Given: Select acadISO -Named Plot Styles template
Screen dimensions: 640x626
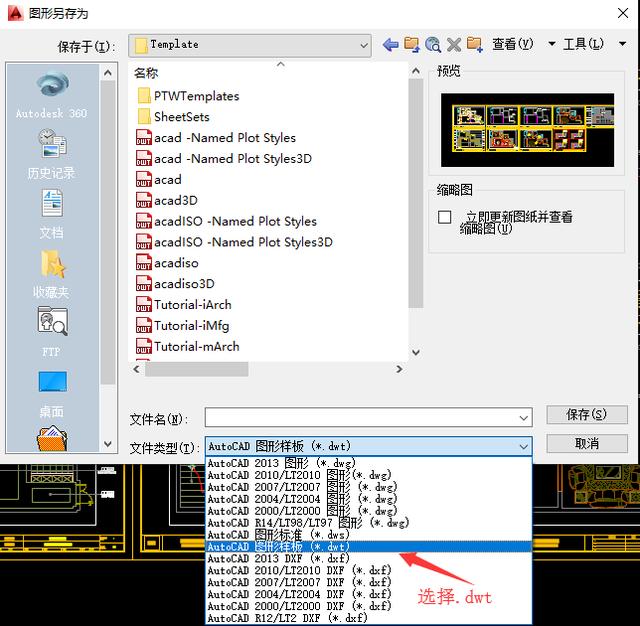Looking at the screenshot, I should coord(226,221).
